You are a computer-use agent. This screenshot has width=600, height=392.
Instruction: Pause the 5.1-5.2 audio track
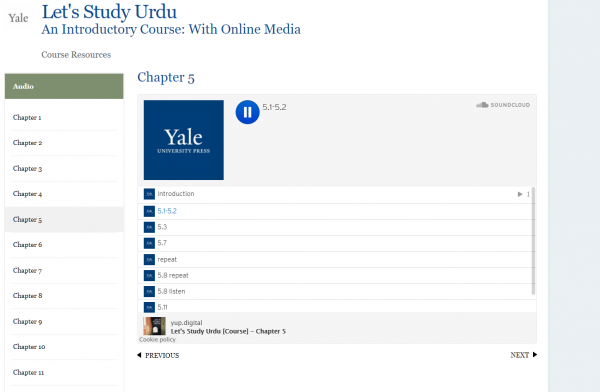tap(247, 112)
